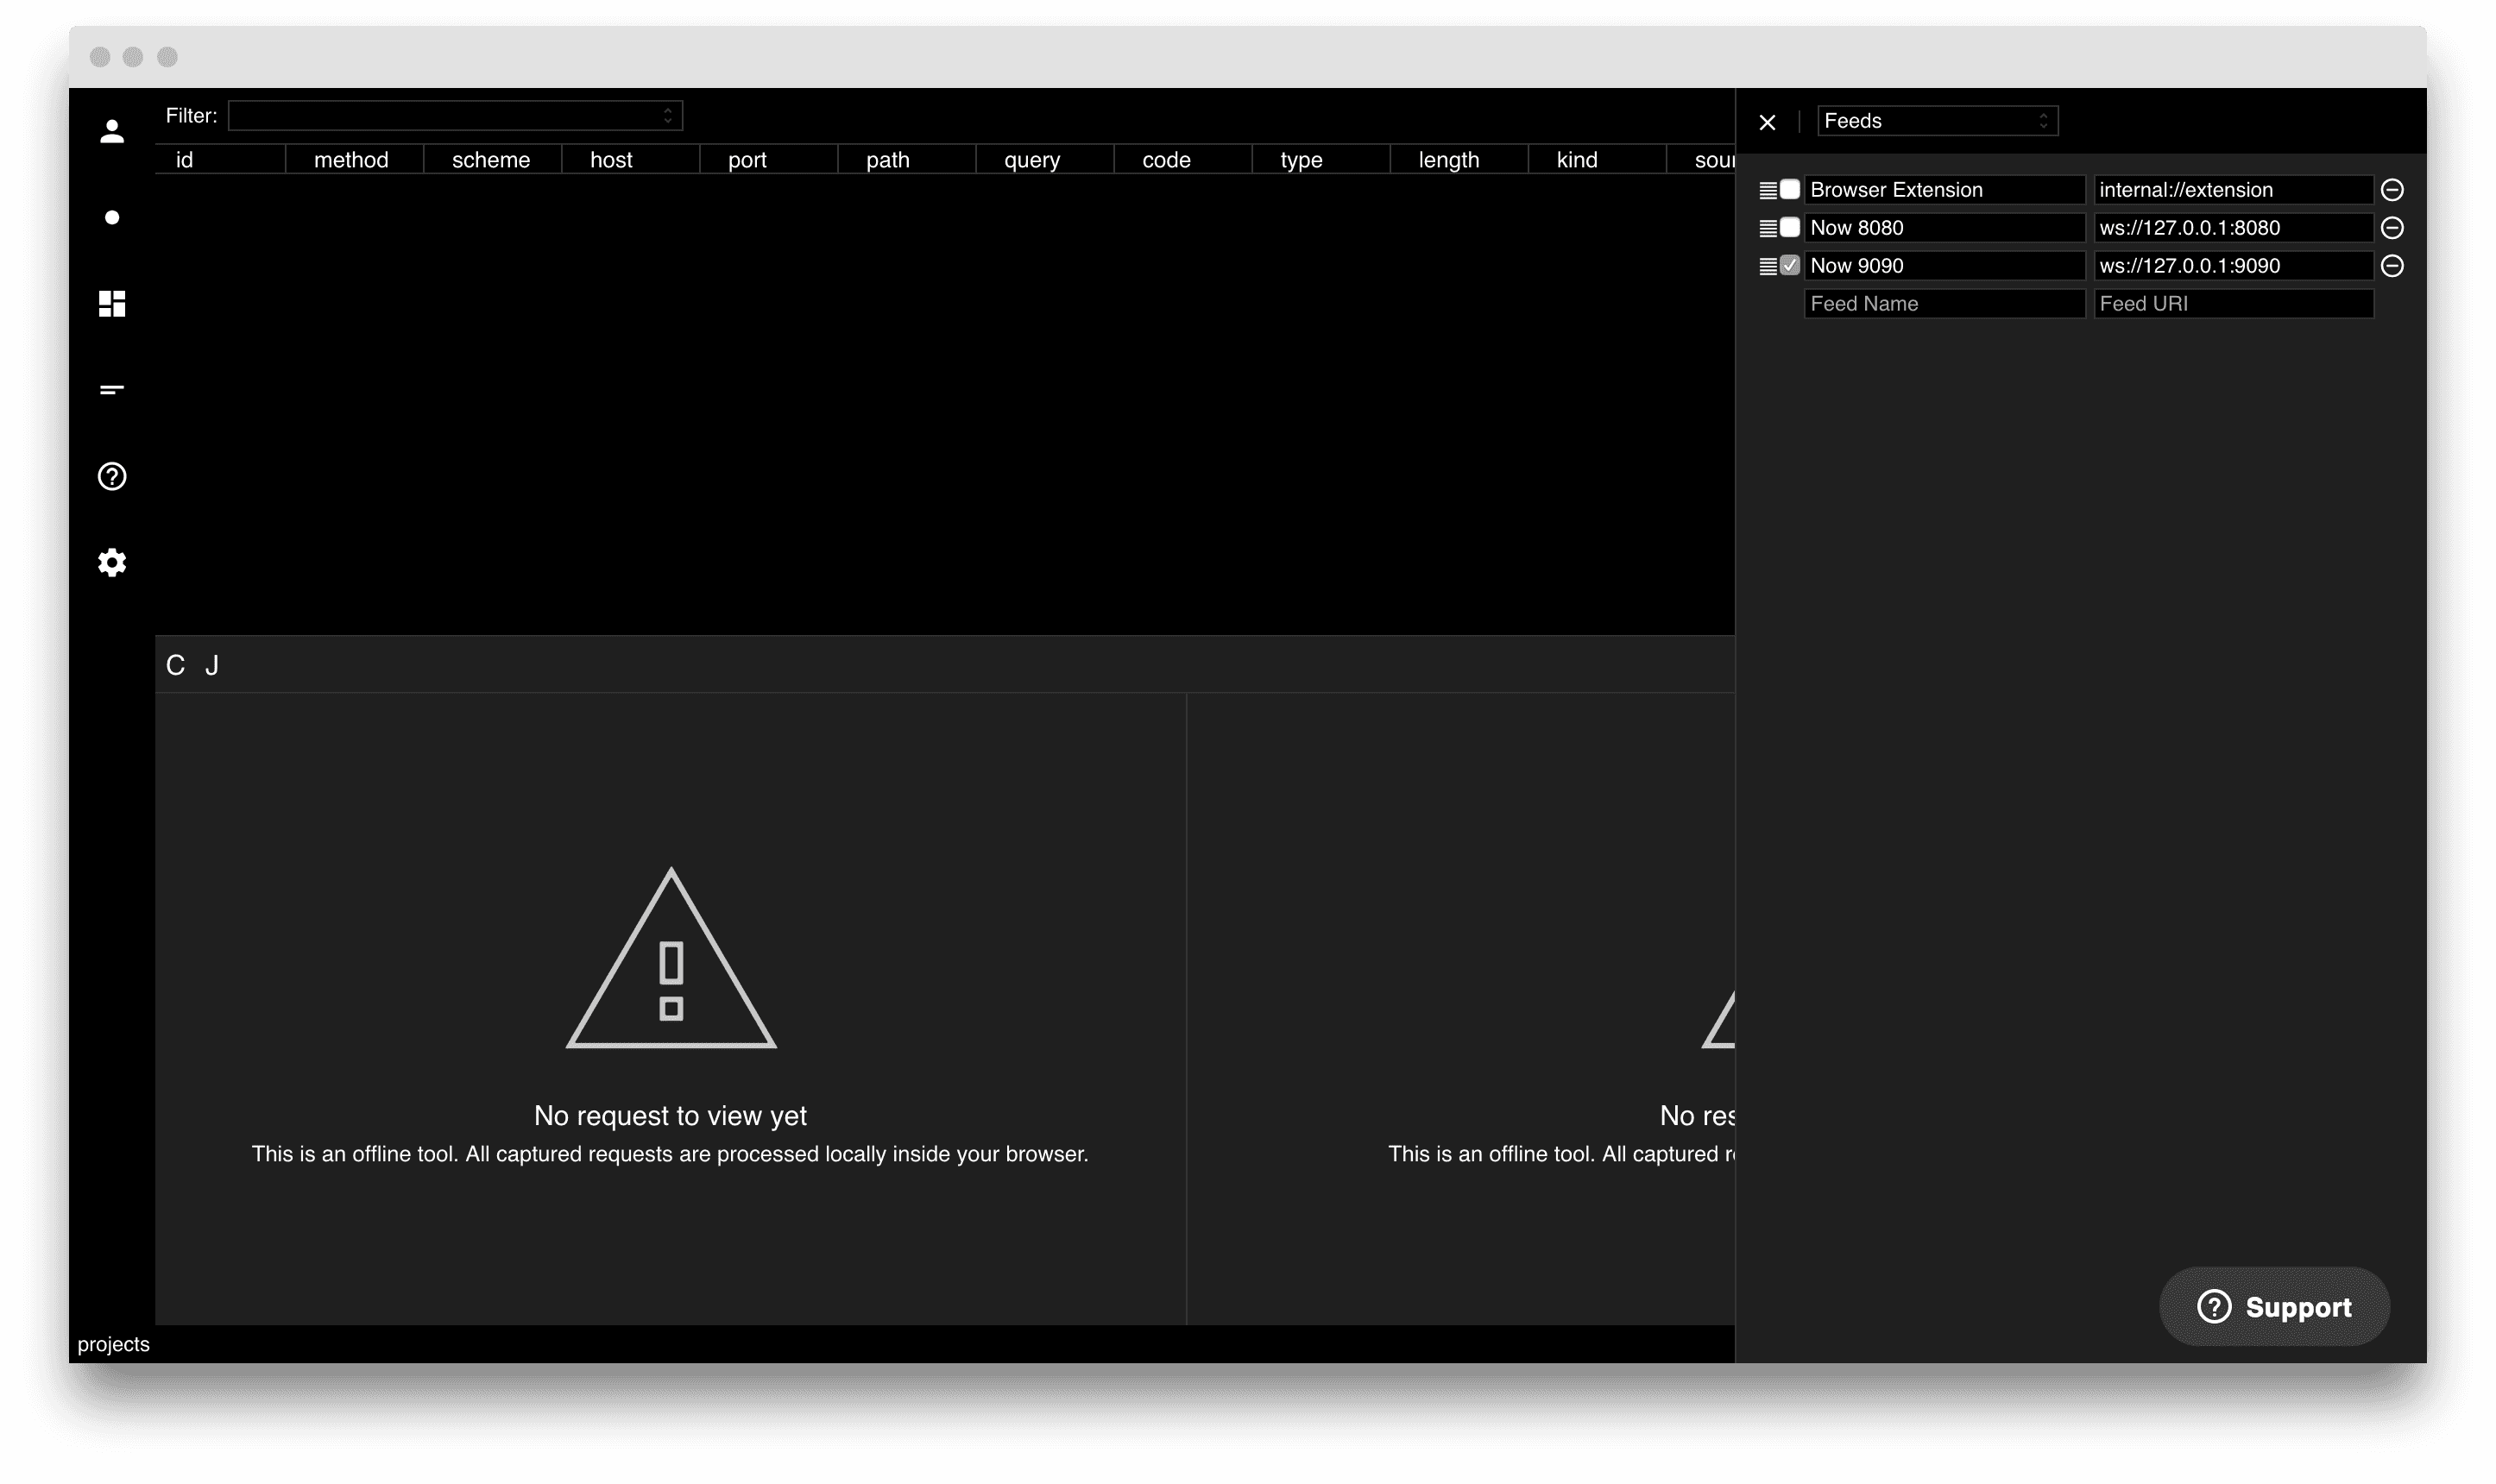Sort by the port column header

[768, 160]
